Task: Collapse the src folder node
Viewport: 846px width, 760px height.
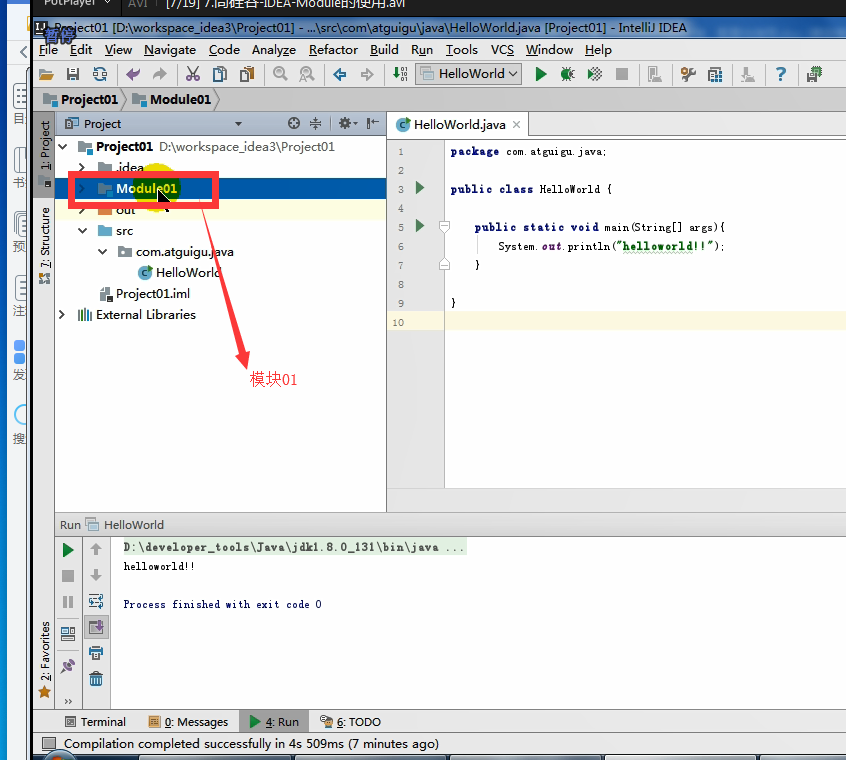Action: point(83,231)
